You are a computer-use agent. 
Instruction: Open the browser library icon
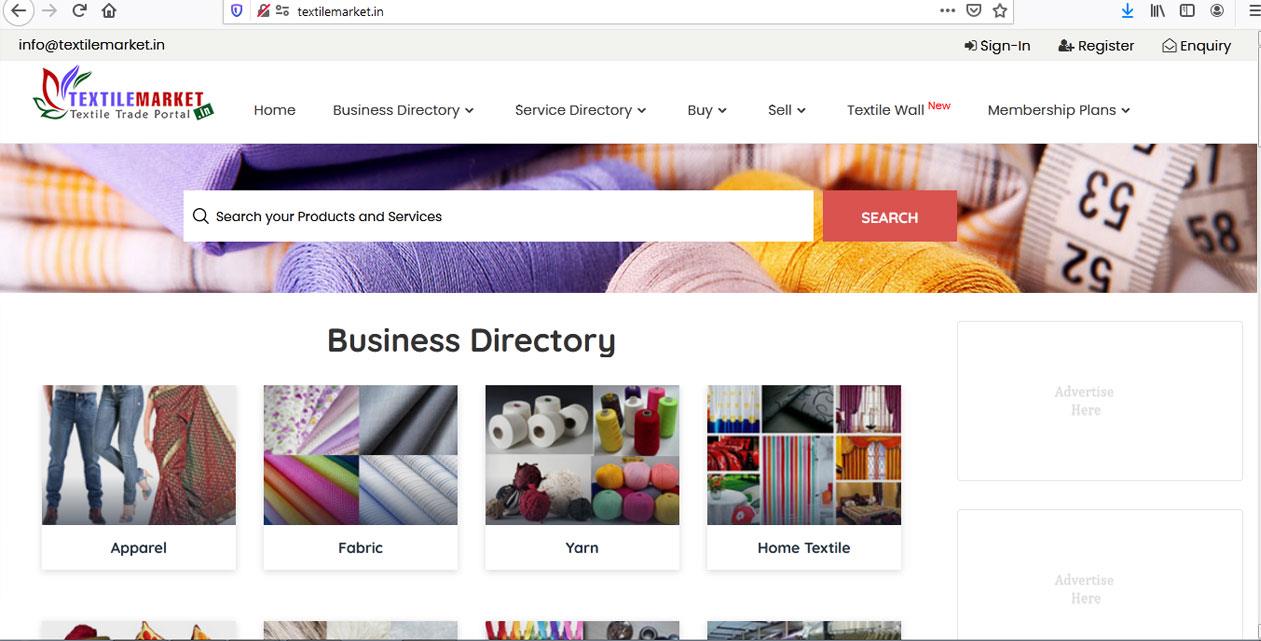(x=1158, y=11)
